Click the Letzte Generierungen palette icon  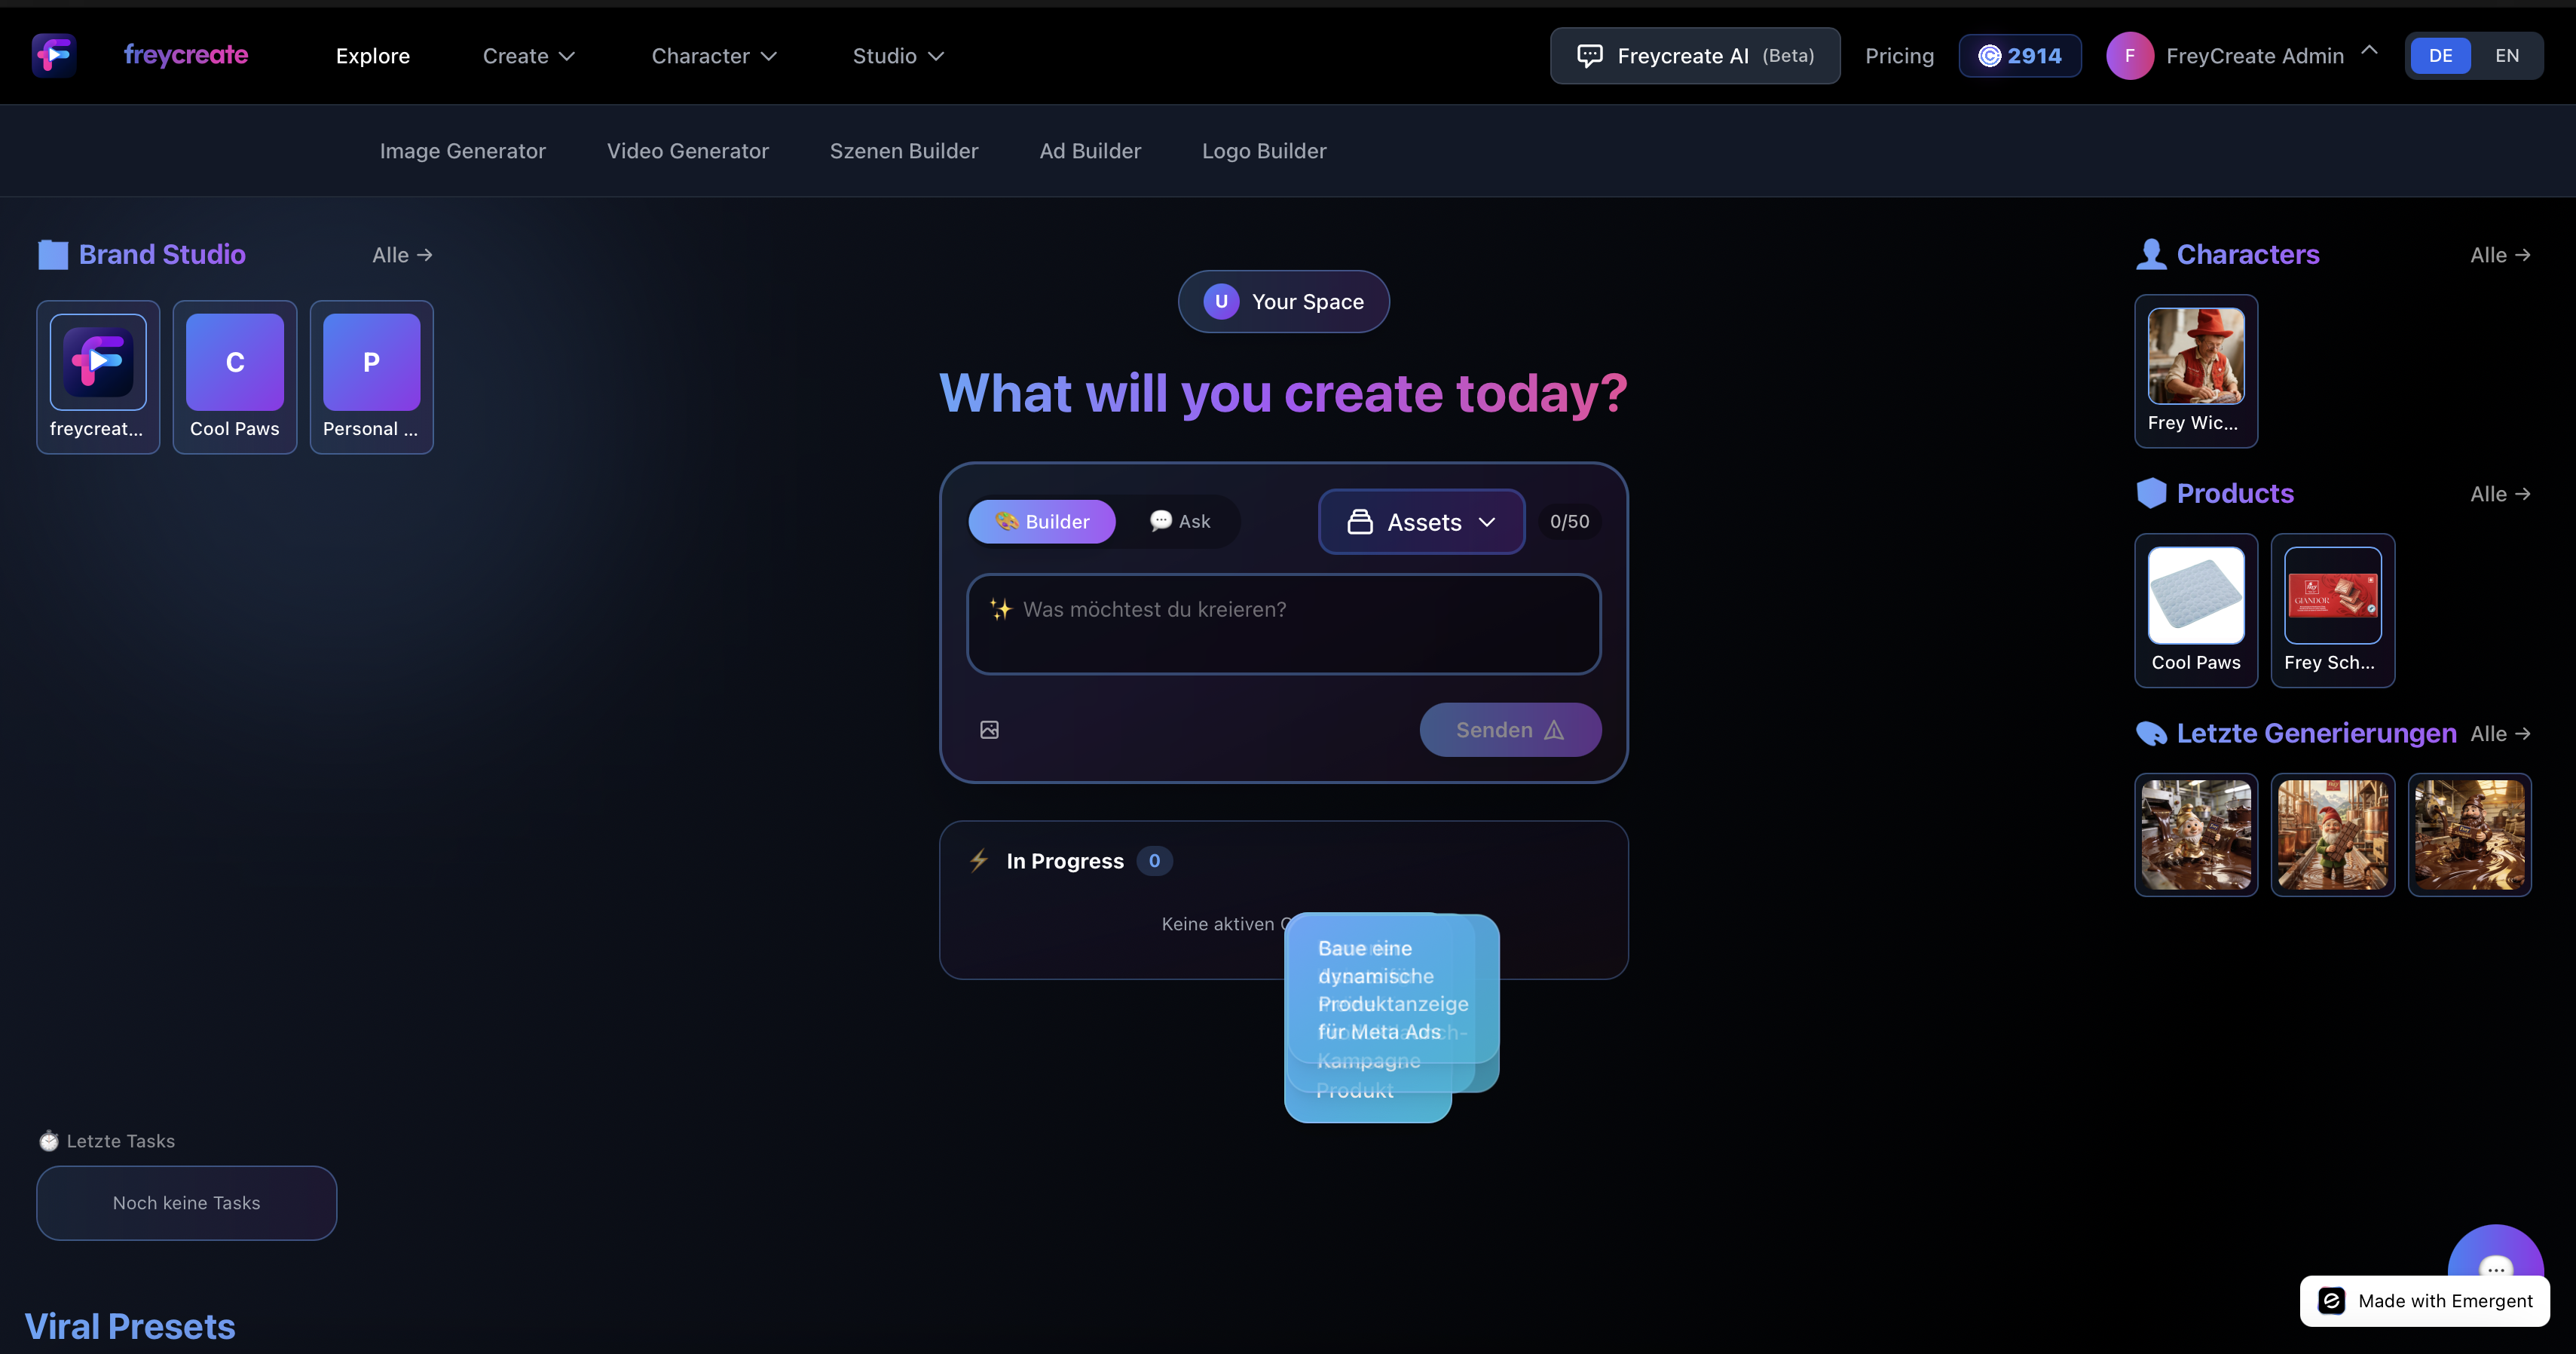tap(2151, 734)
